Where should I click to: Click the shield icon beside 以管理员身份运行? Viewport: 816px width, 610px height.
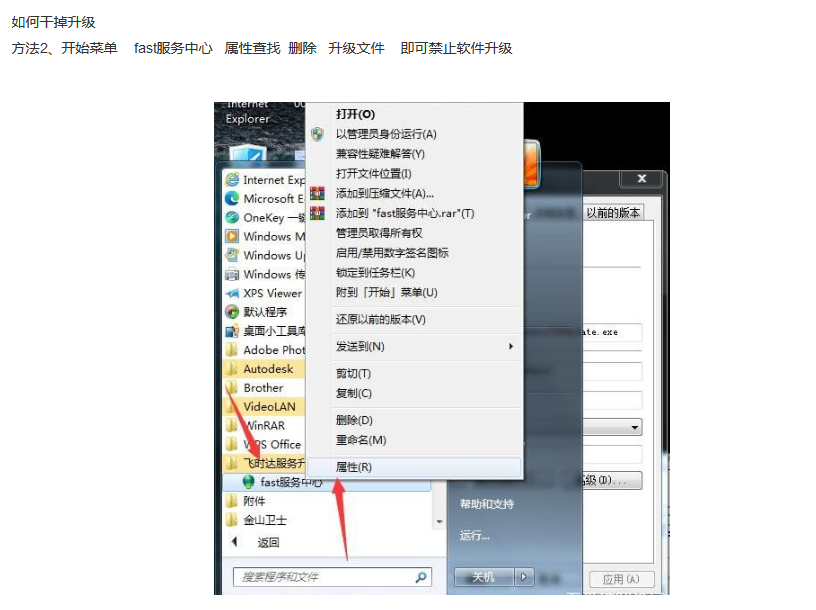317,134
